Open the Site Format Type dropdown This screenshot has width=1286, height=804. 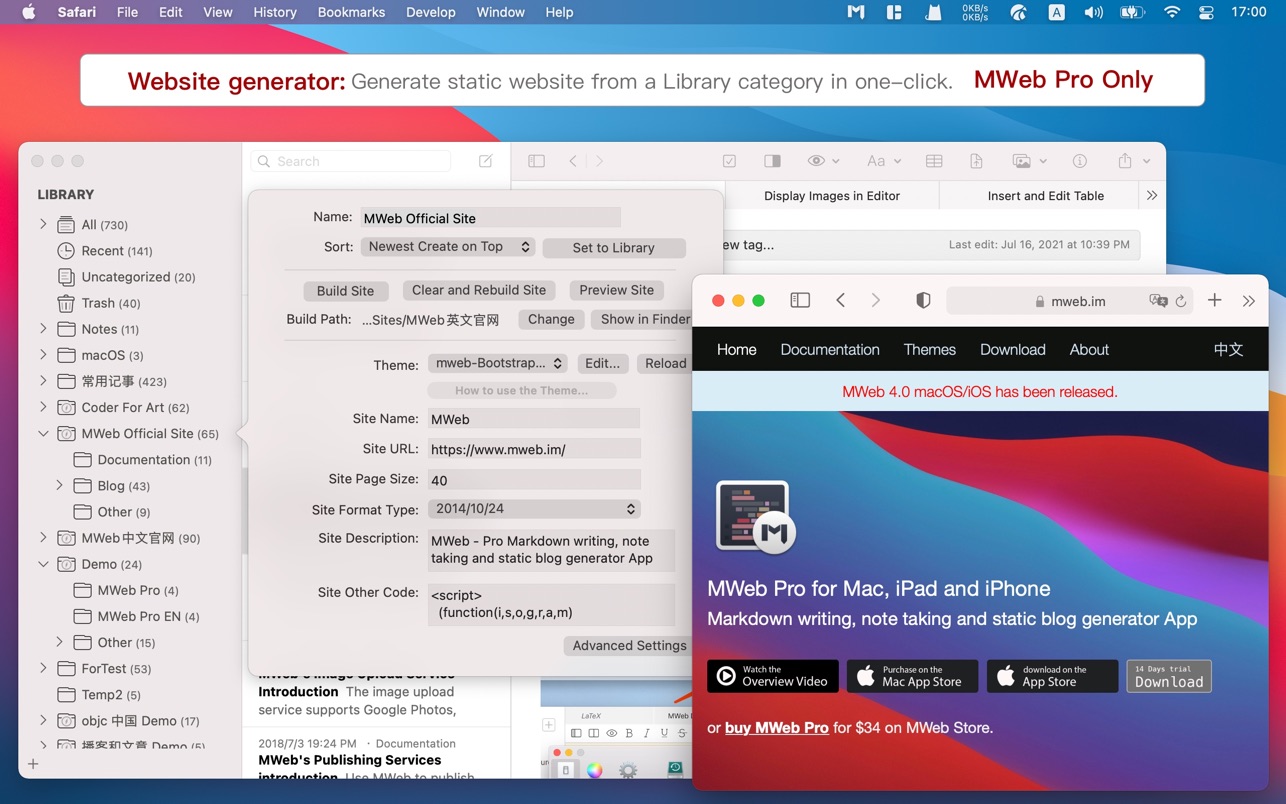[x=534, y=509]
